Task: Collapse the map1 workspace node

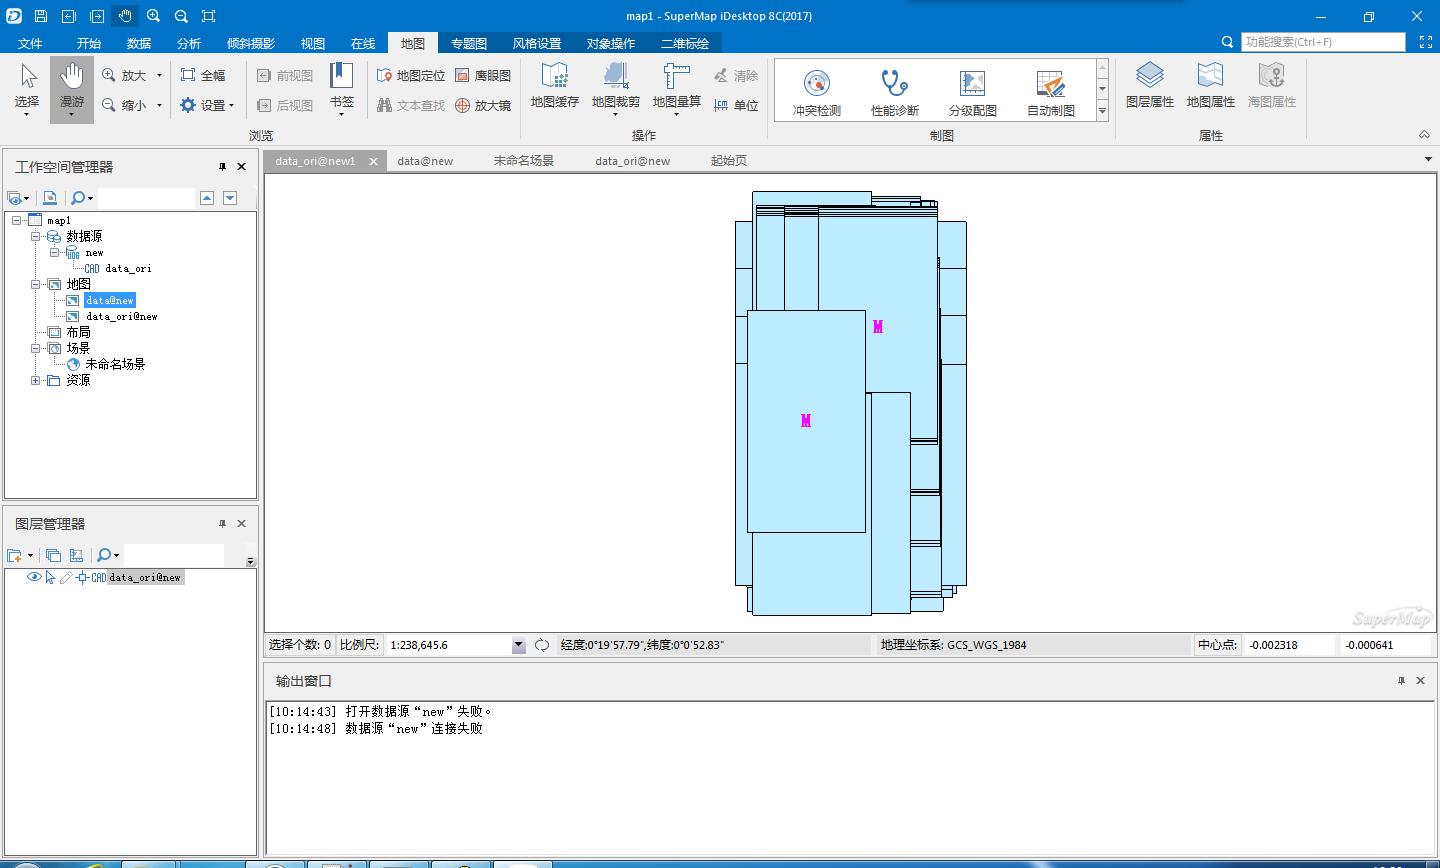Action: tap(17, 220)
